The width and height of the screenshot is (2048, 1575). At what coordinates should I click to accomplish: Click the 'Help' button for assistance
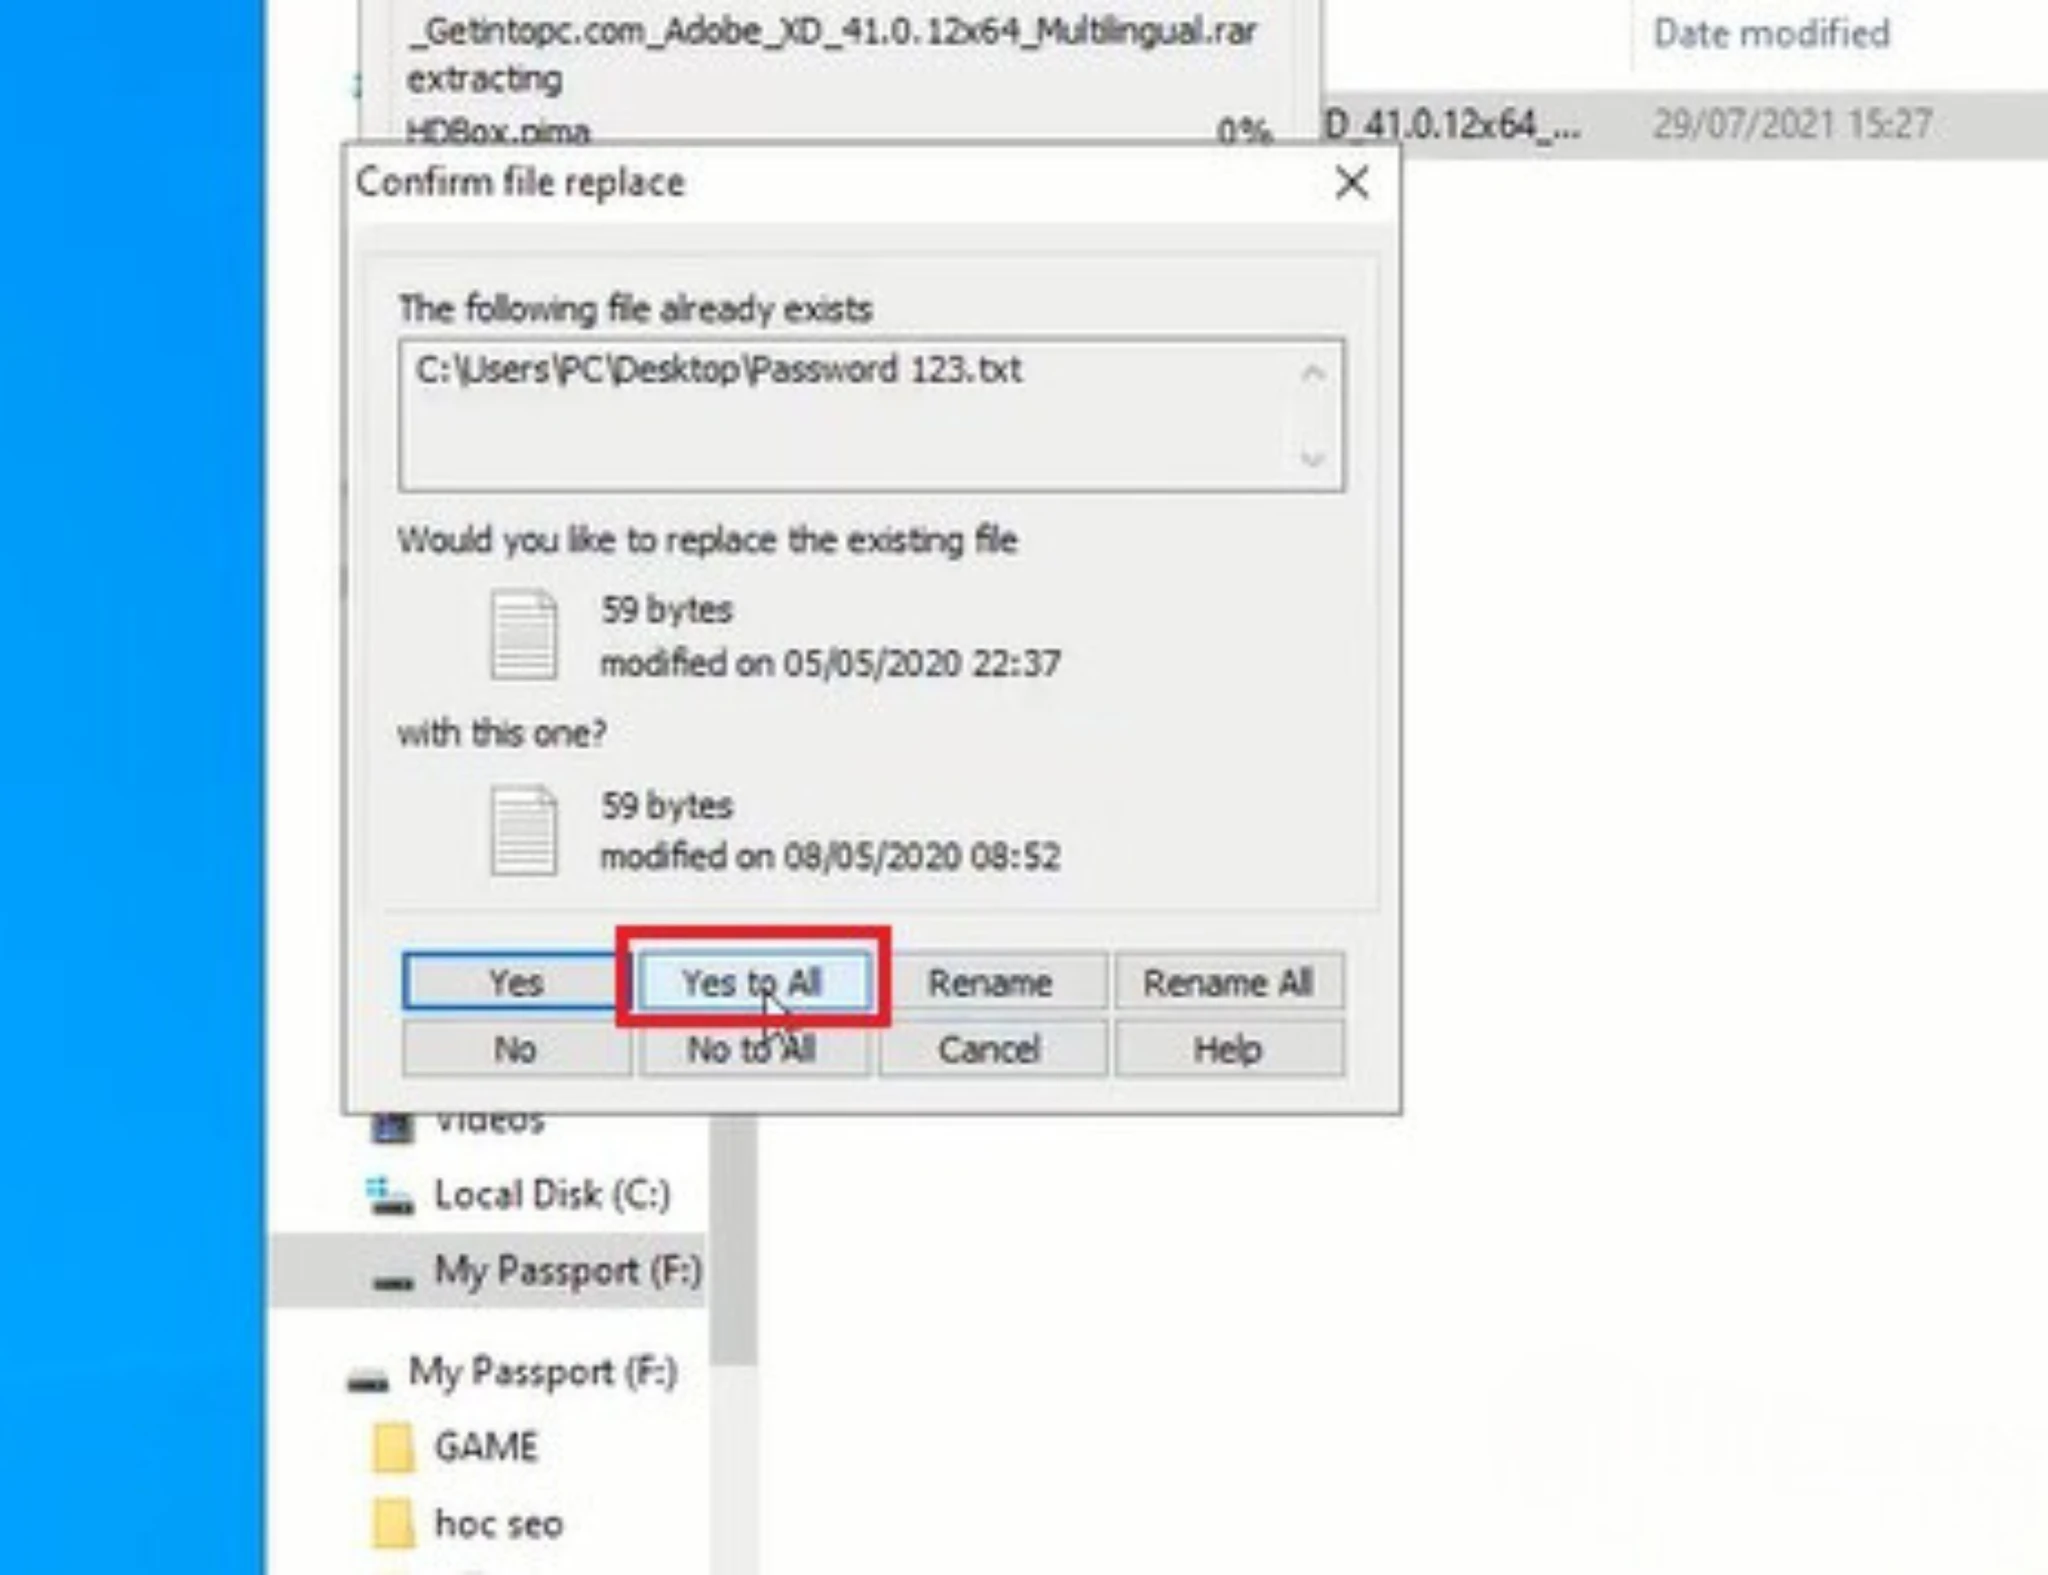point(1227,1049)
